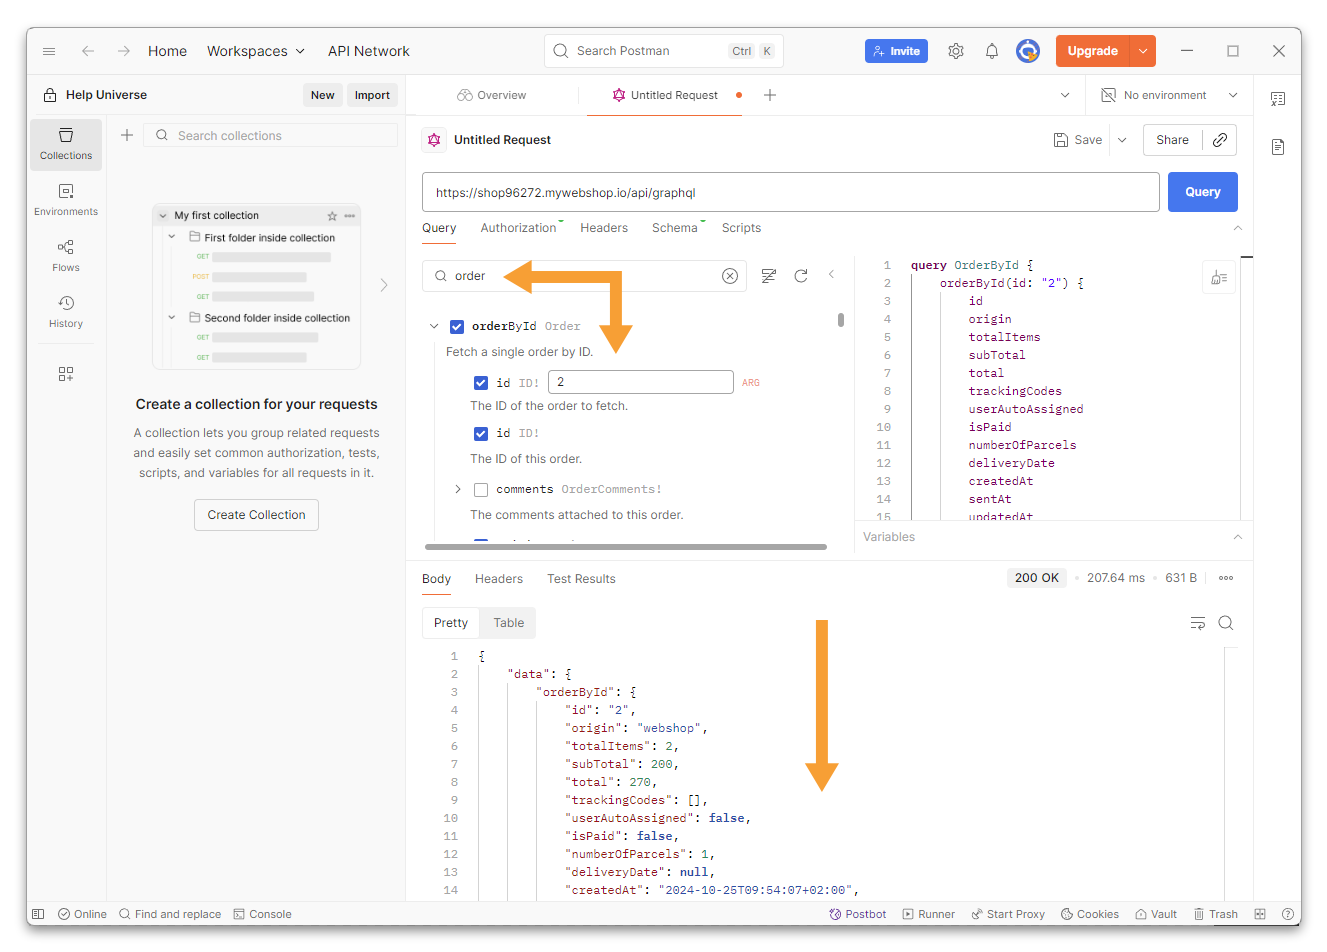Open the No environment selector
The height and width of the screenshot is (952, 1327).
click(x=1170, y=95)
